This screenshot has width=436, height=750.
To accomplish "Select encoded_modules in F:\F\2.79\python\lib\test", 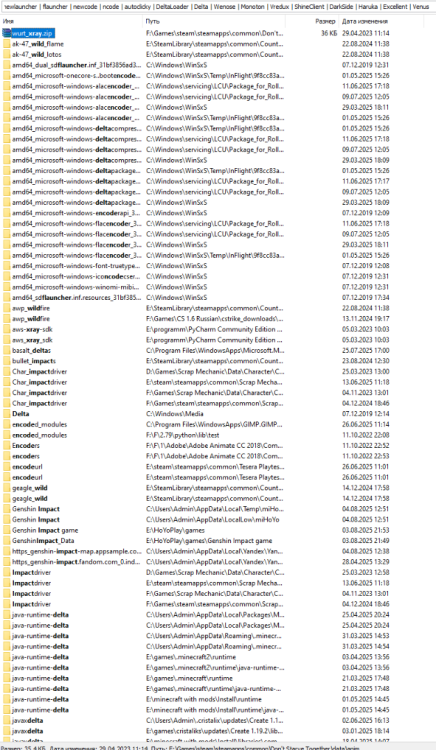I will [39, 435].
